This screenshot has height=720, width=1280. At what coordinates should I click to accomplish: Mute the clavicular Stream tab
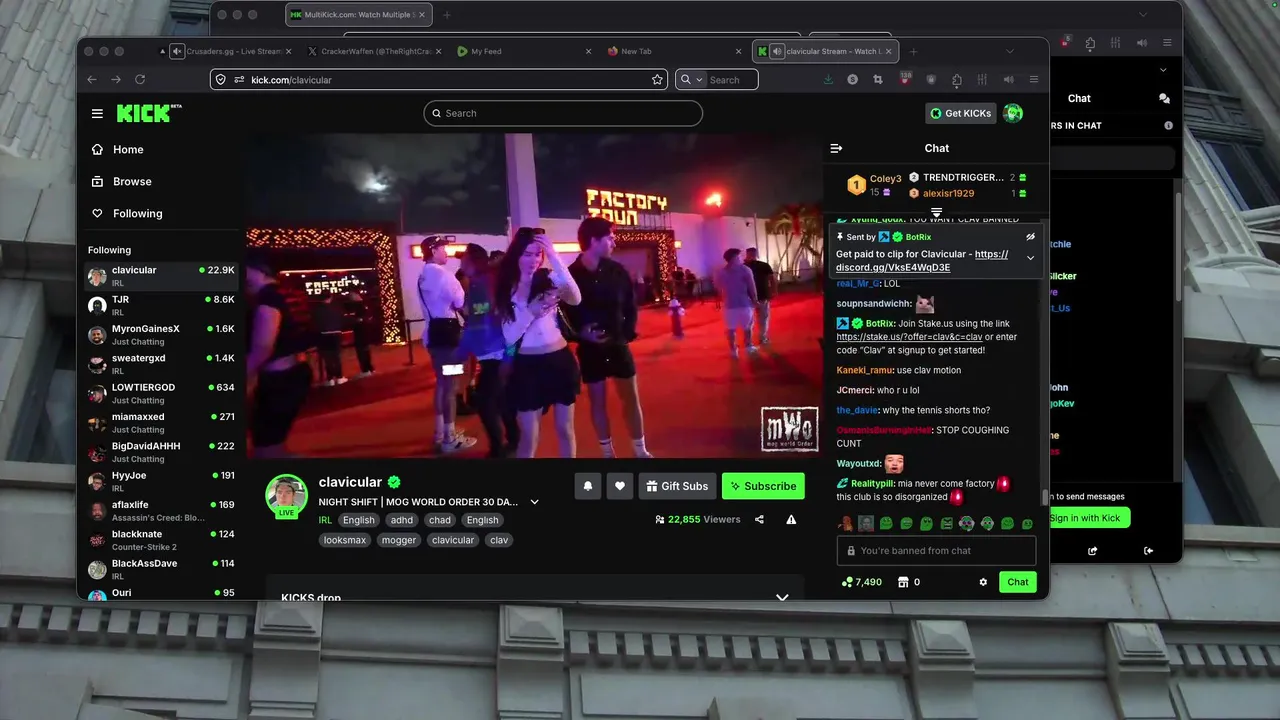776,51
